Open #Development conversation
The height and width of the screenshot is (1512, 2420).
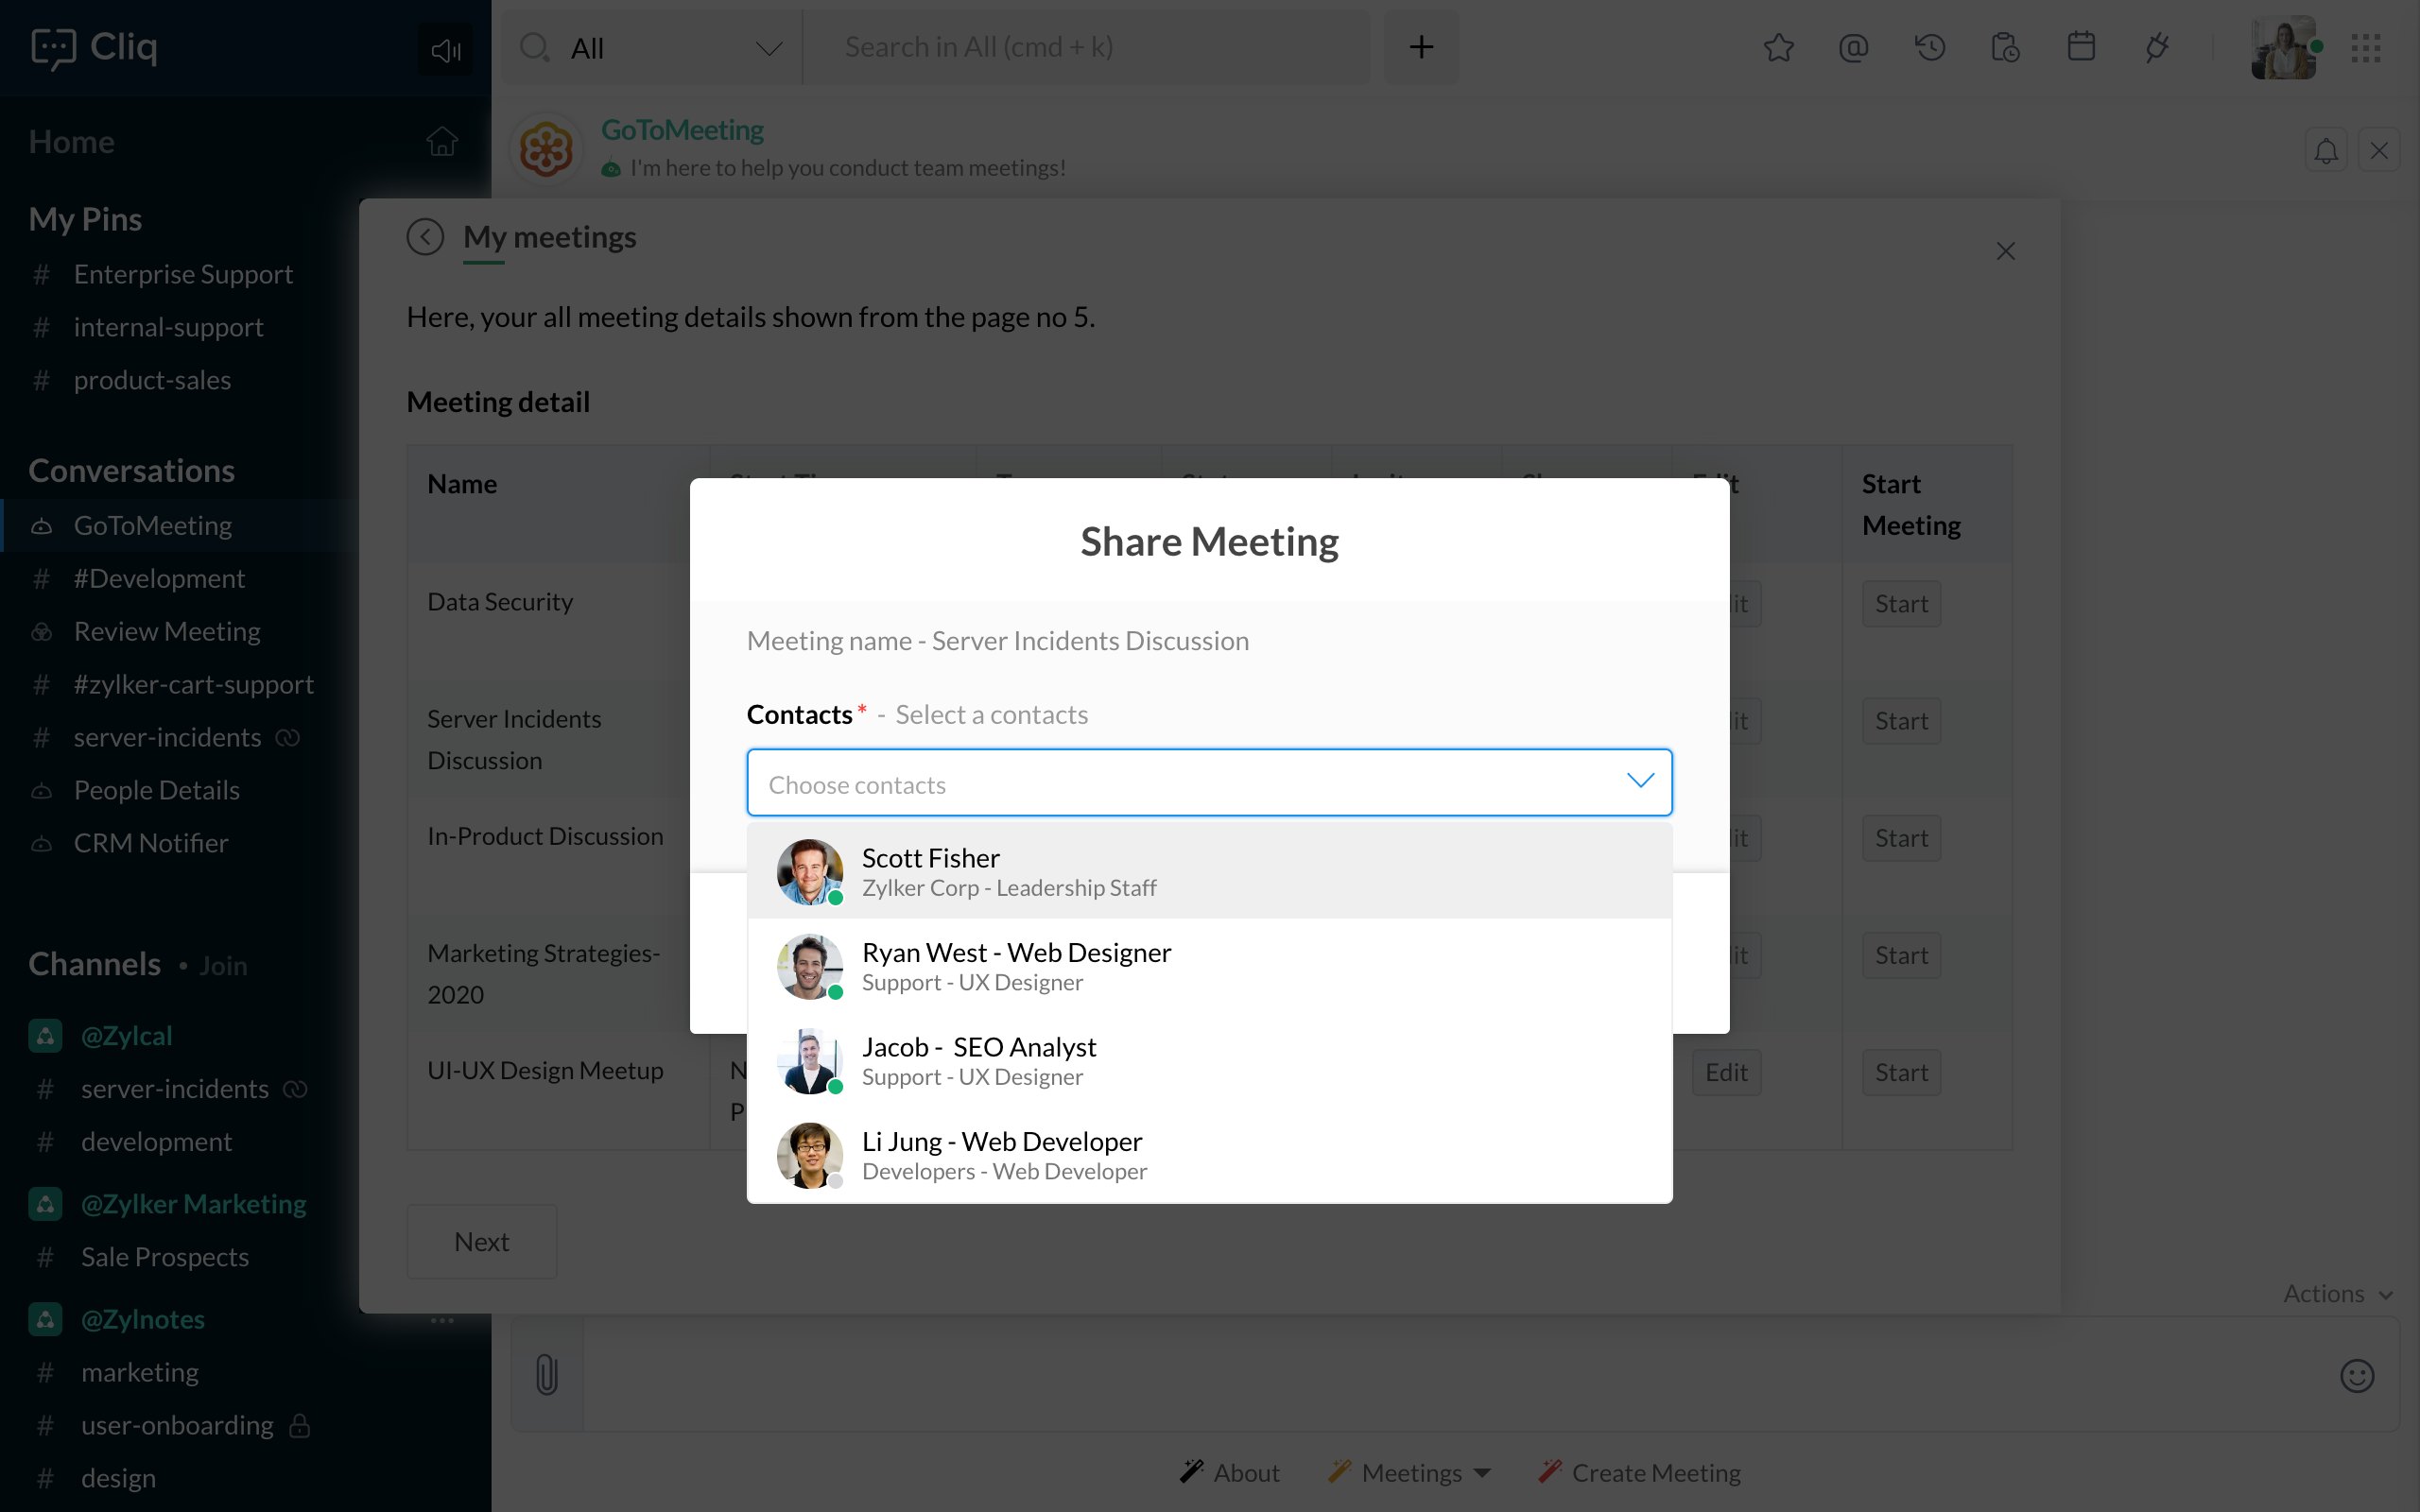[x=159, y=578]
